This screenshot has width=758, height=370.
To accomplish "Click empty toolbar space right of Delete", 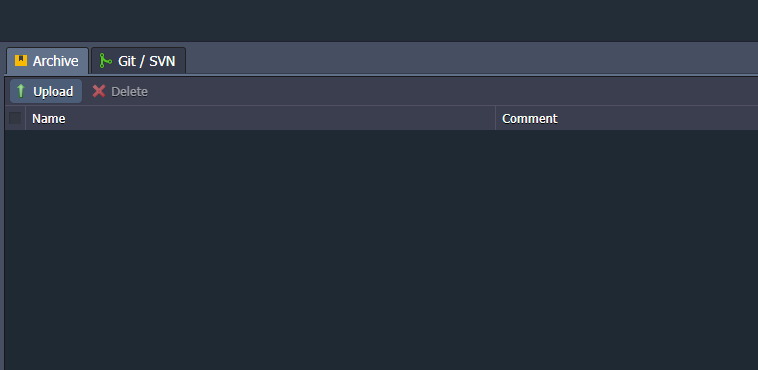I will pyautogui.click(x=454, y=91).
